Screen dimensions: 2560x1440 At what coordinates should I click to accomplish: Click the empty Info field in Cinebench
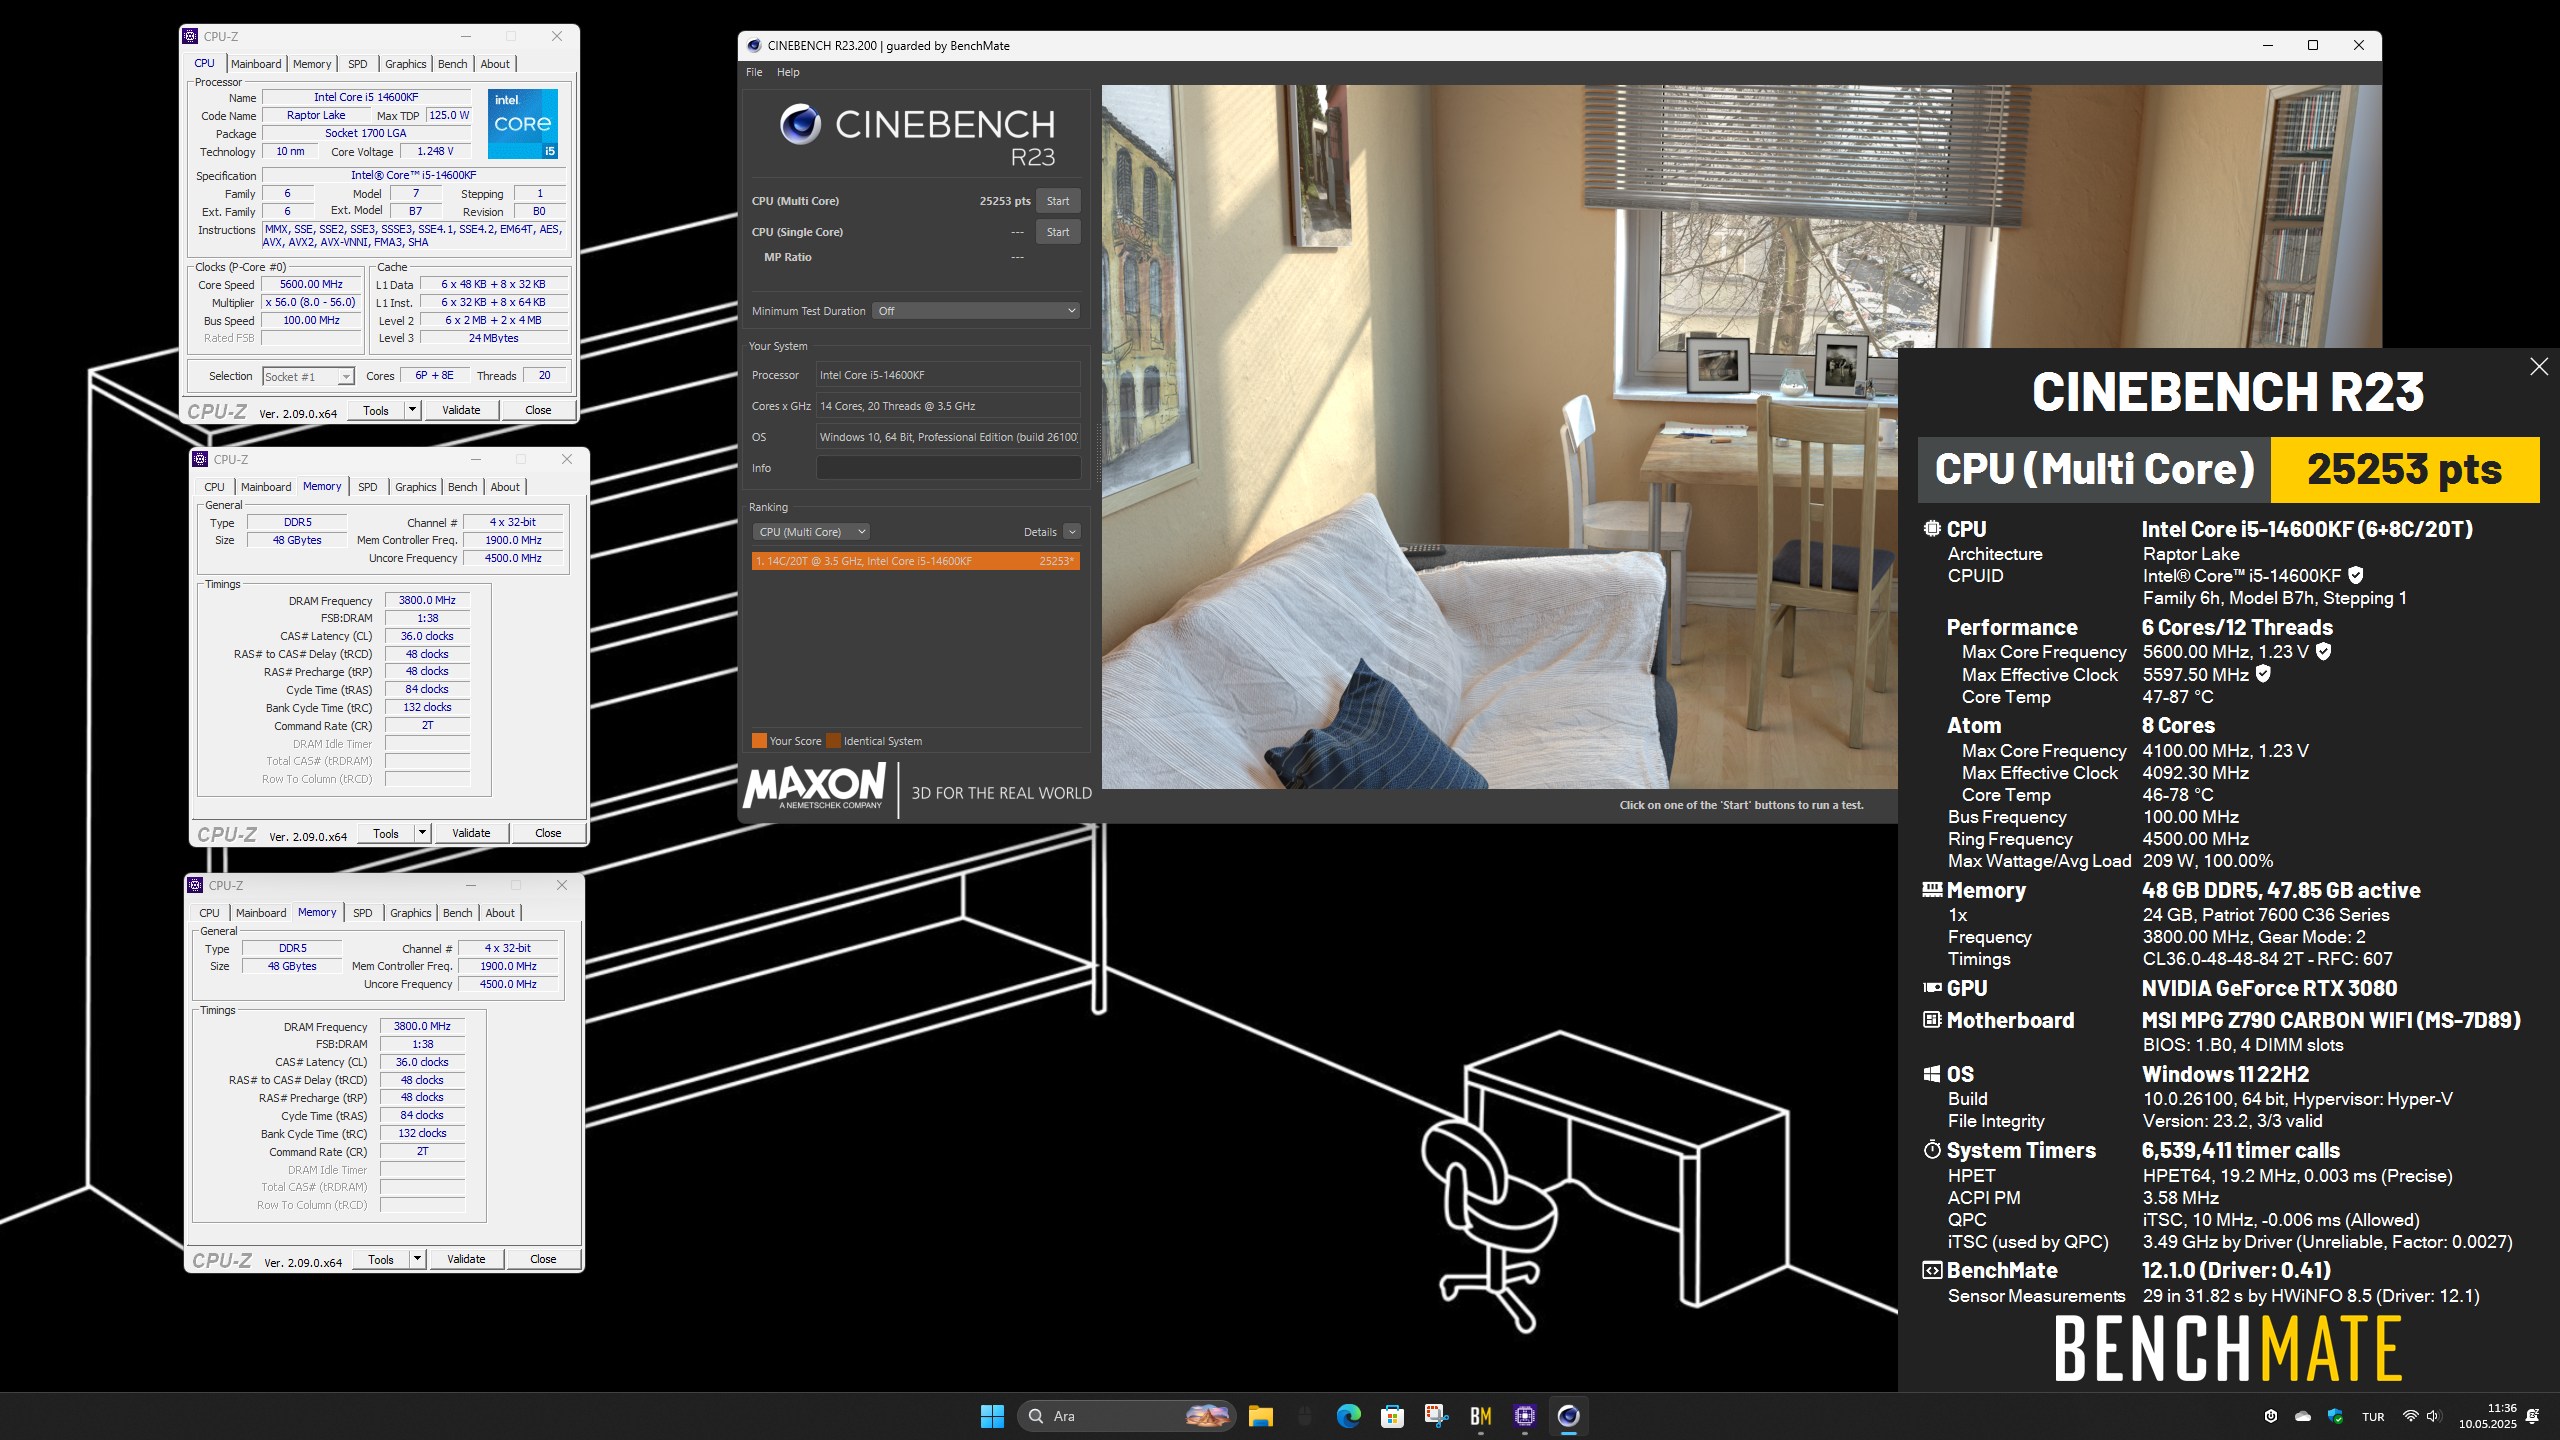click(x=948, y=468)
